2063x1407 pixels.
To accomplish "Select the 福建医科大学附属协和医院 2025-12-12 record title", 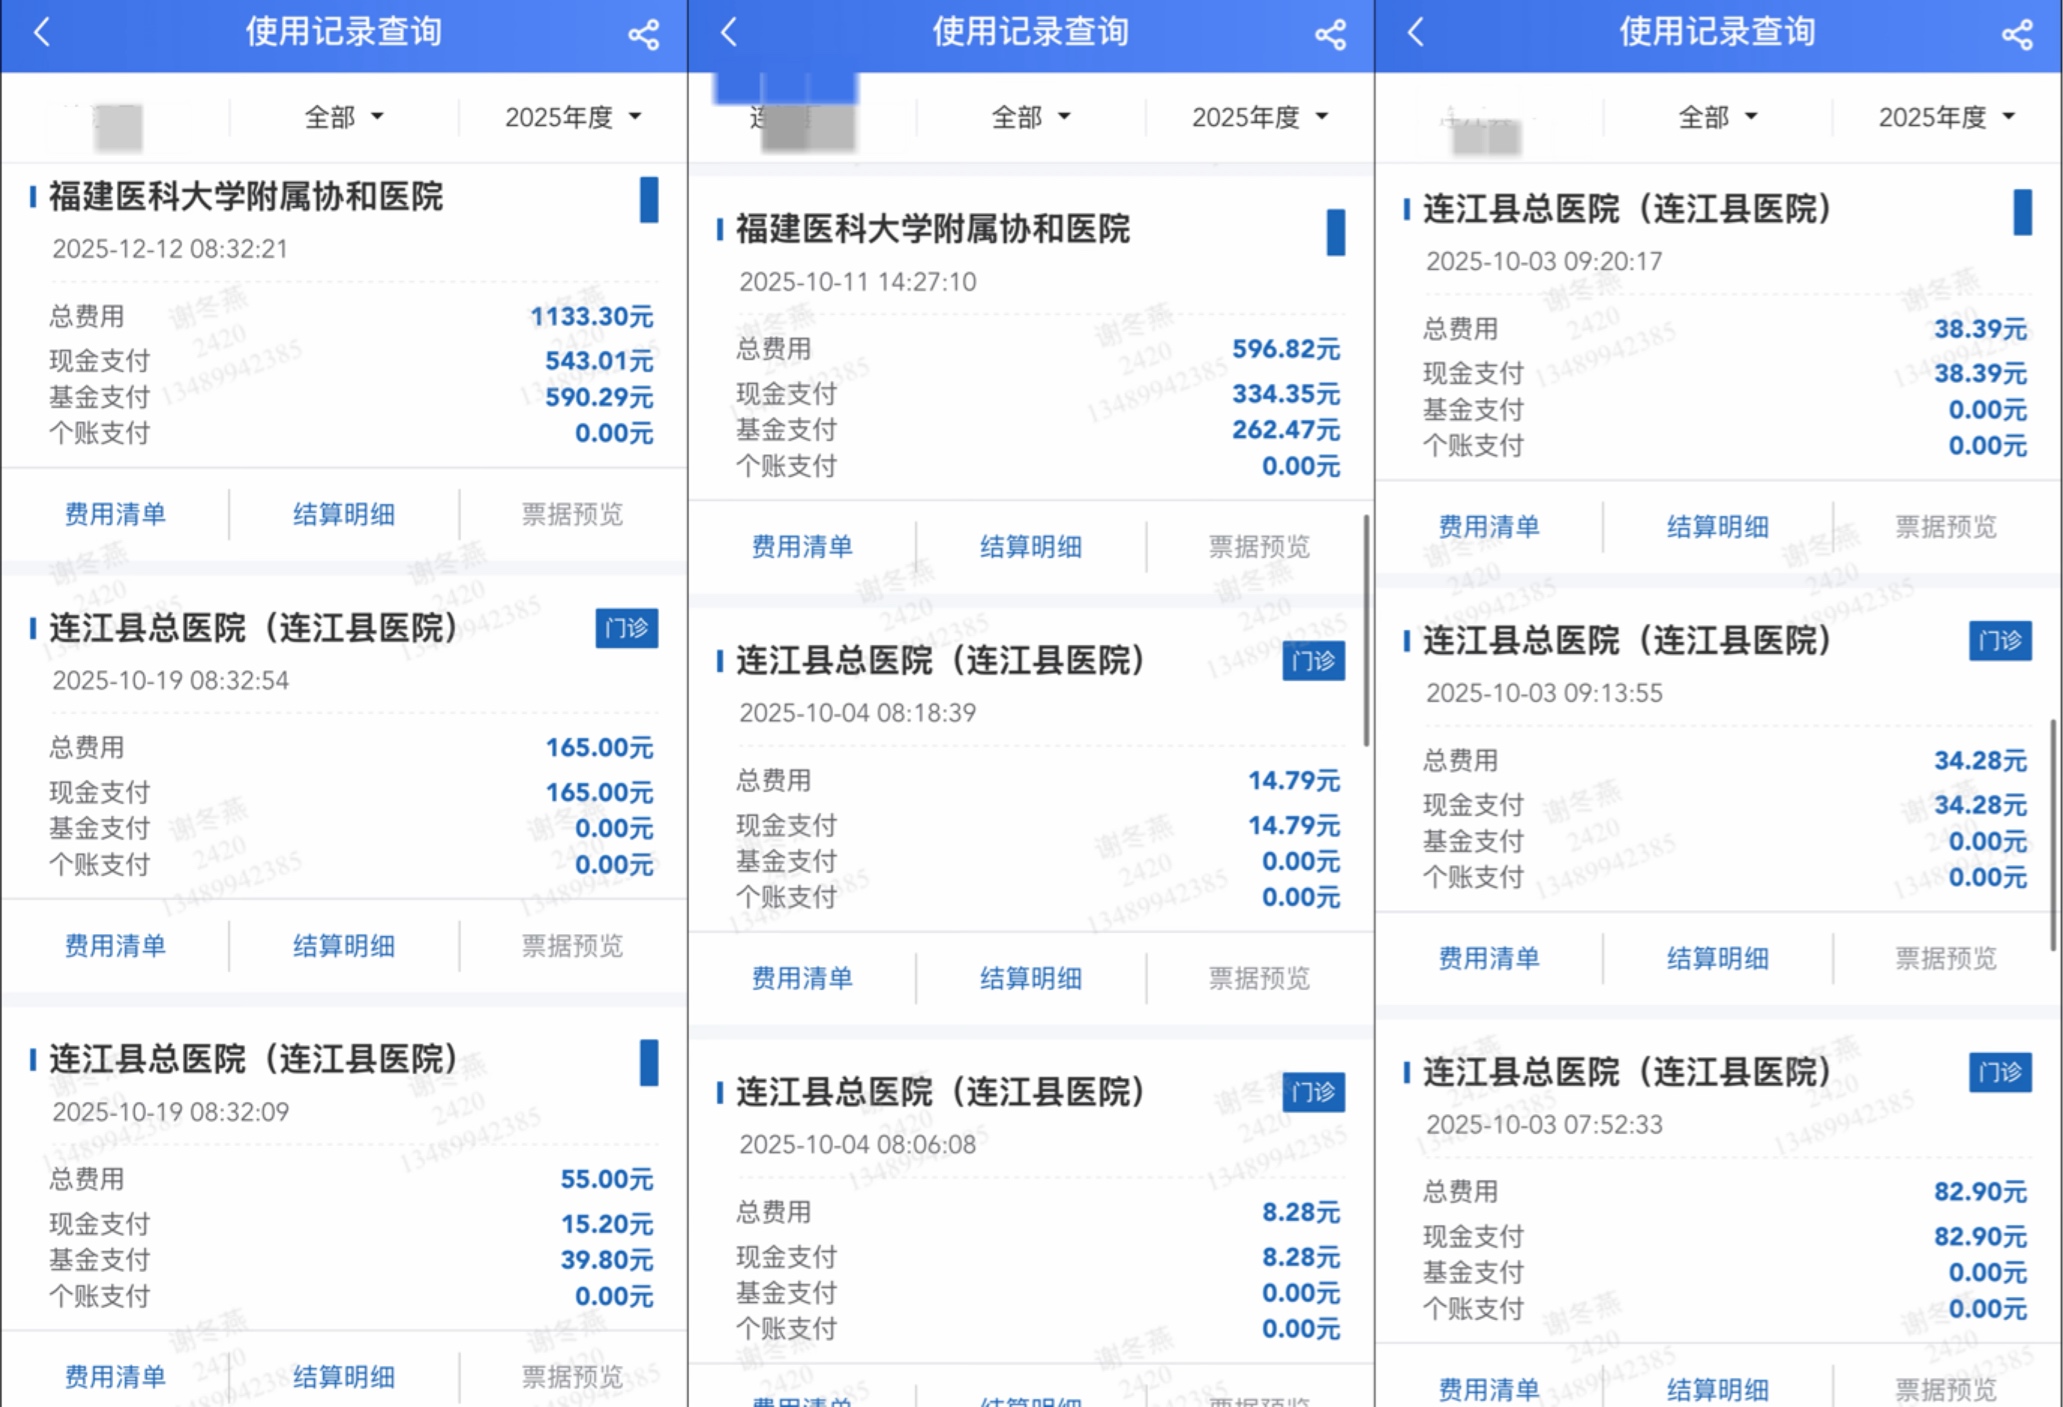I will [x=246, y=196].
